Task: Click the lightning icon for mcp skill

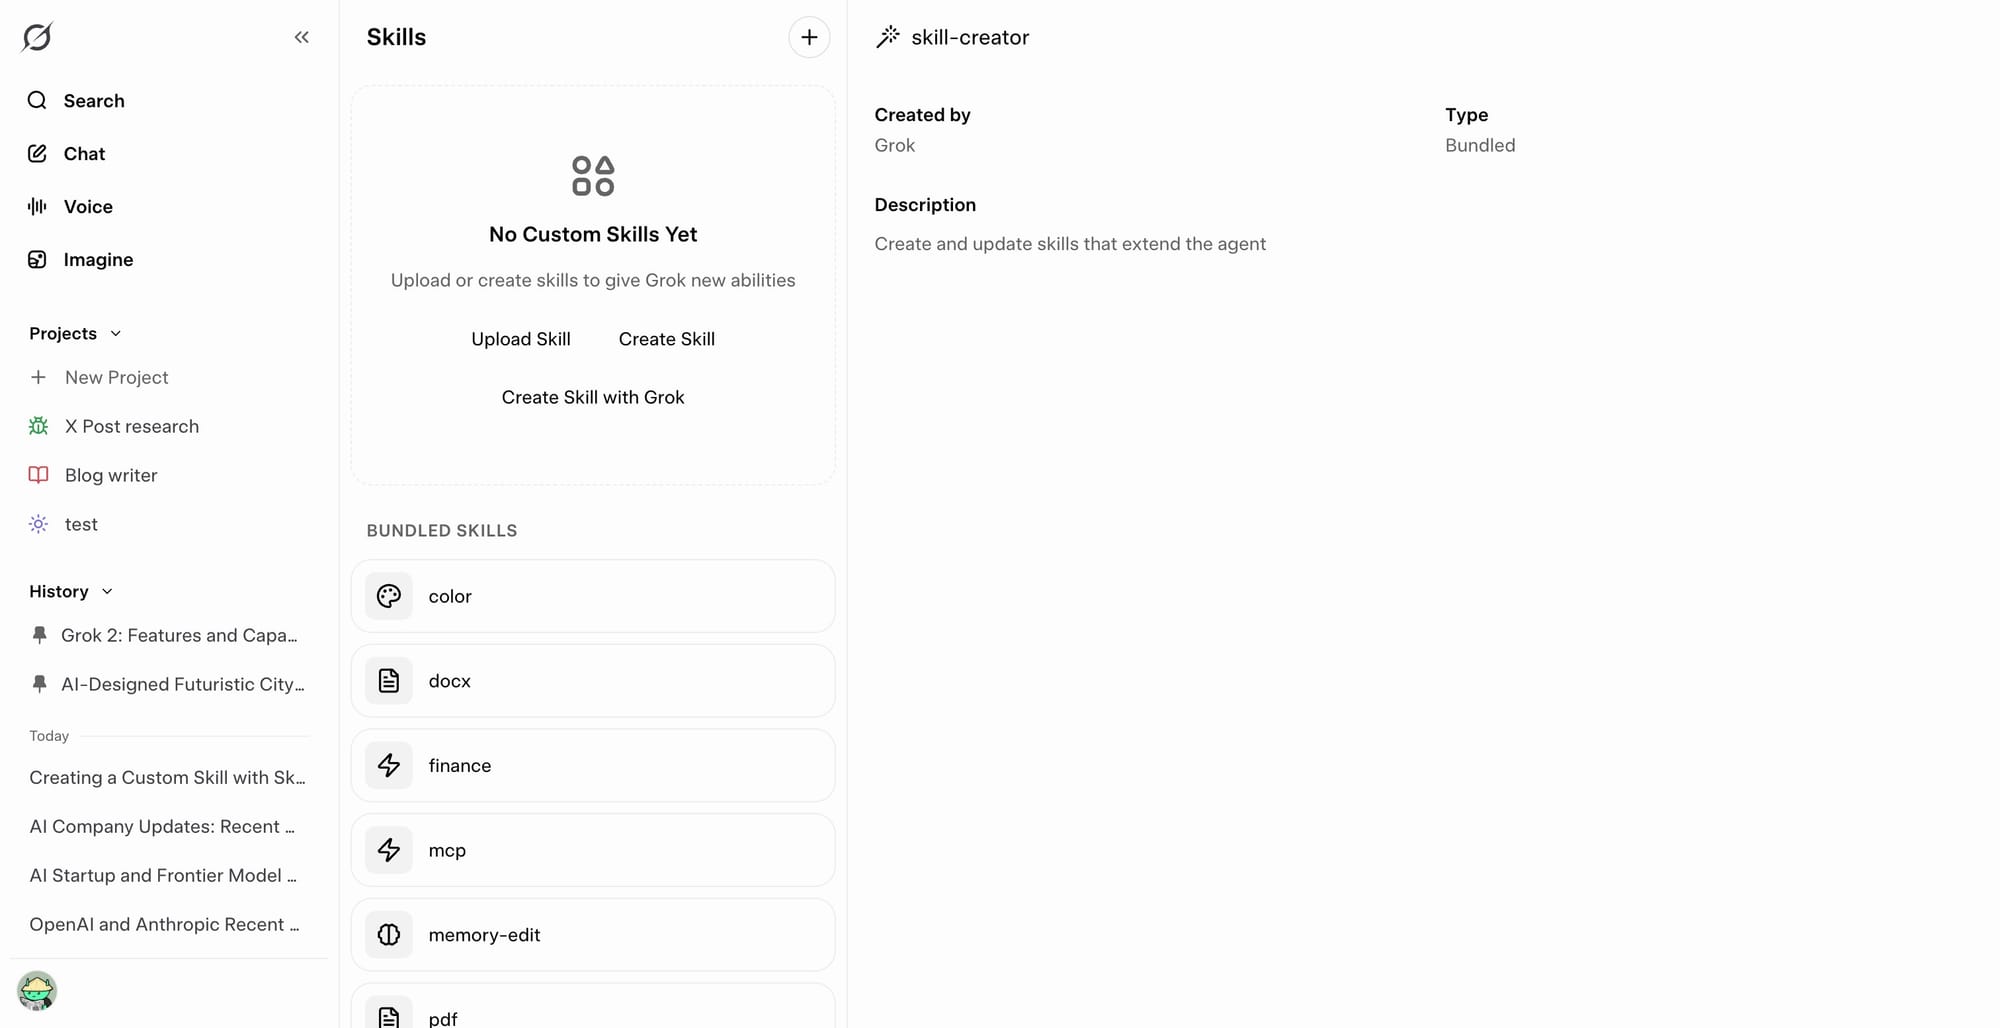Action: click(x=389, y=850)
